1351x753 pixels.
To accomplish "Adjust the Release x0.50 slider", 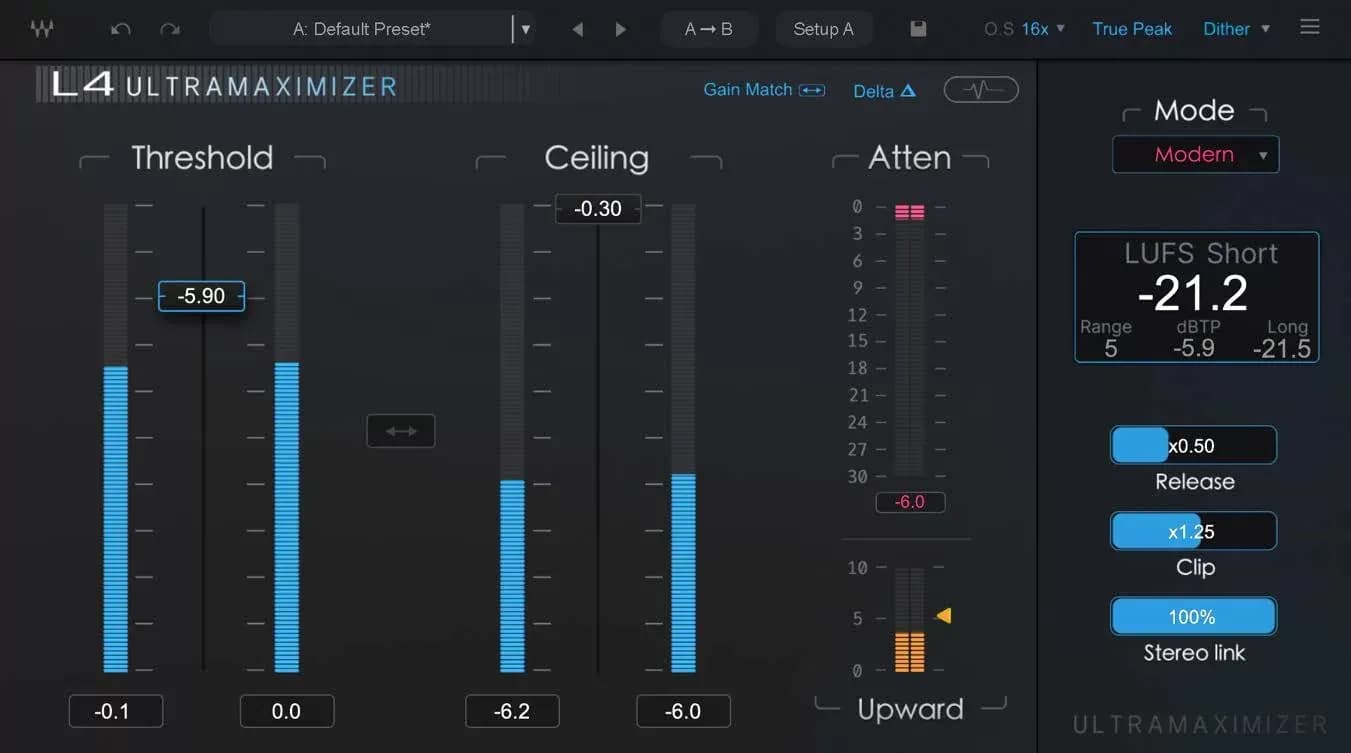I will (x=1193, y=445).
